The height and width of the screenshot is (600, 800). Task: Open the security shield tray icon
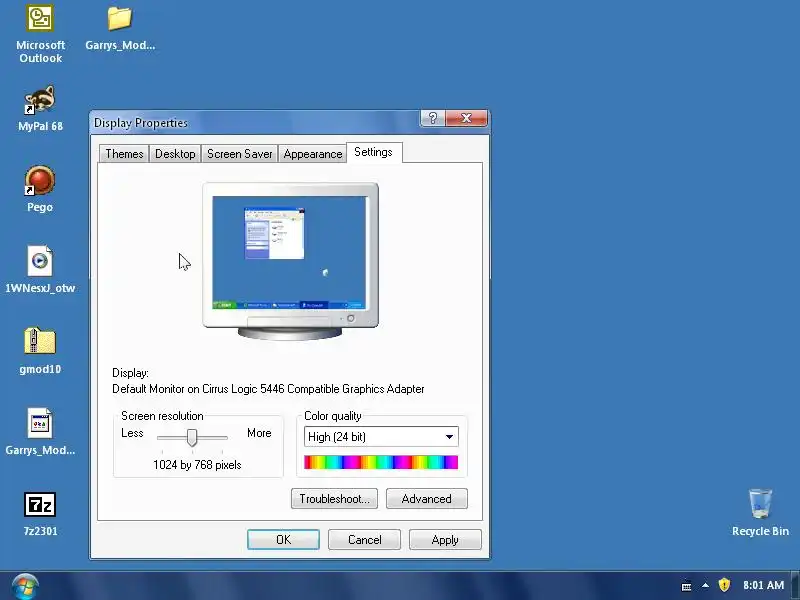click(x=724, y=585)
